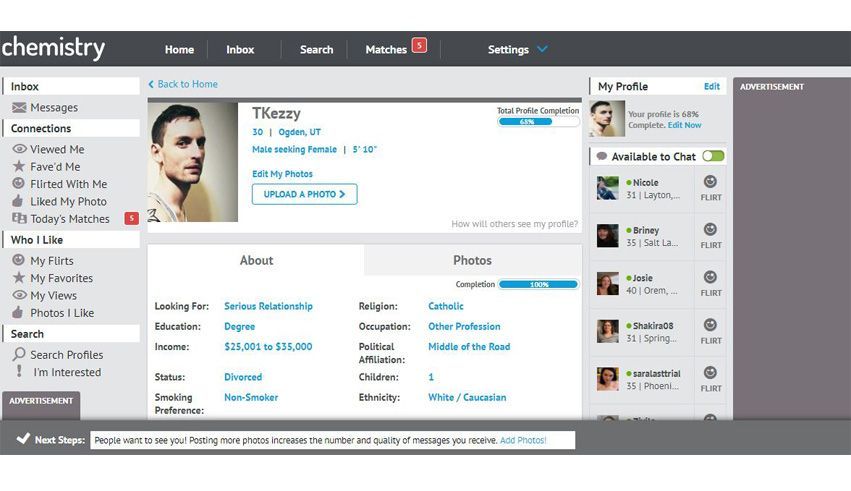Click Middle of the Road value
This screenshot has width=851, height=491.
click(469, 347)
